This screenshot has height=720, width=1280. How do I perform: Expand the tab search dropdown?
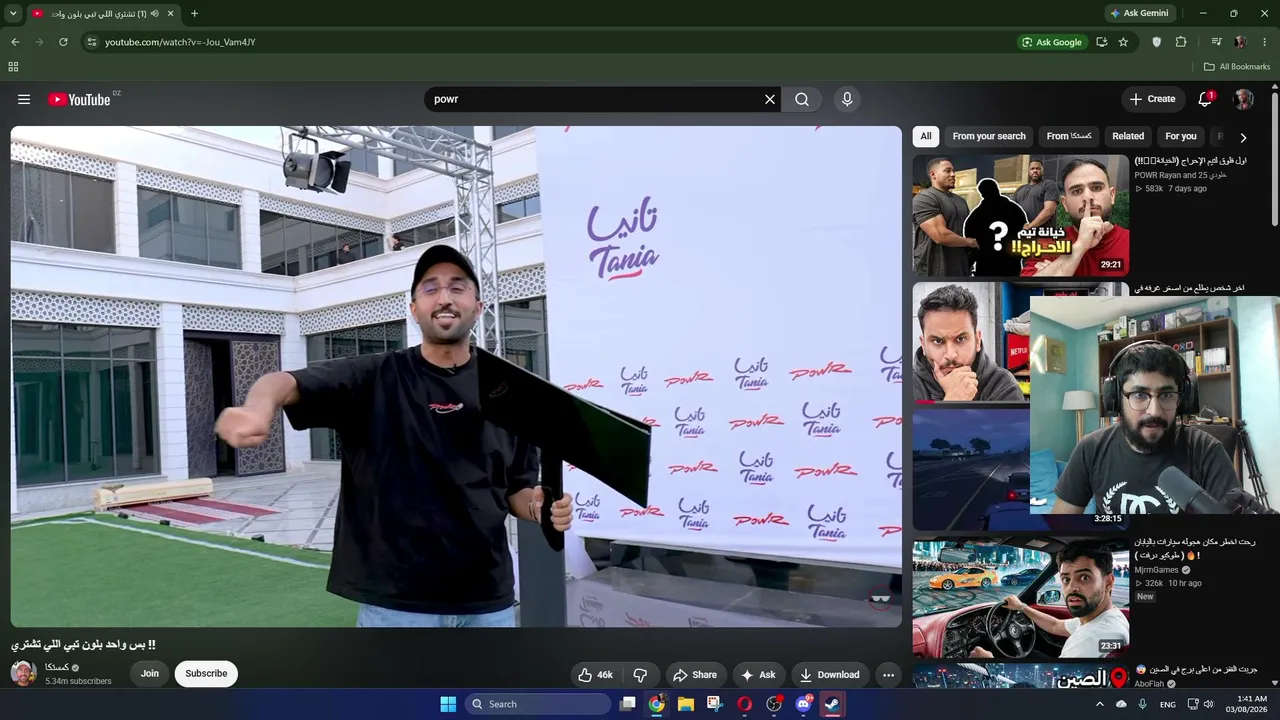tap(13, 14)
